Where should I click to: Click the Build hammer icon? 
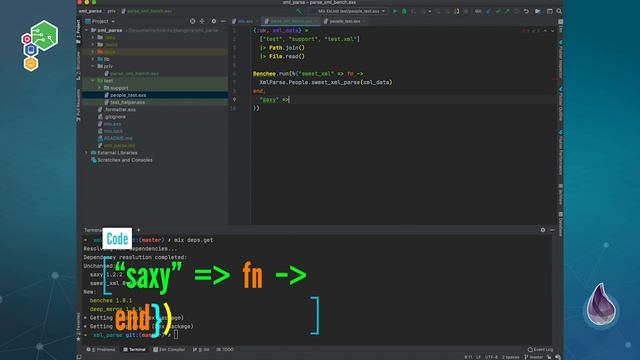point(299,11)
